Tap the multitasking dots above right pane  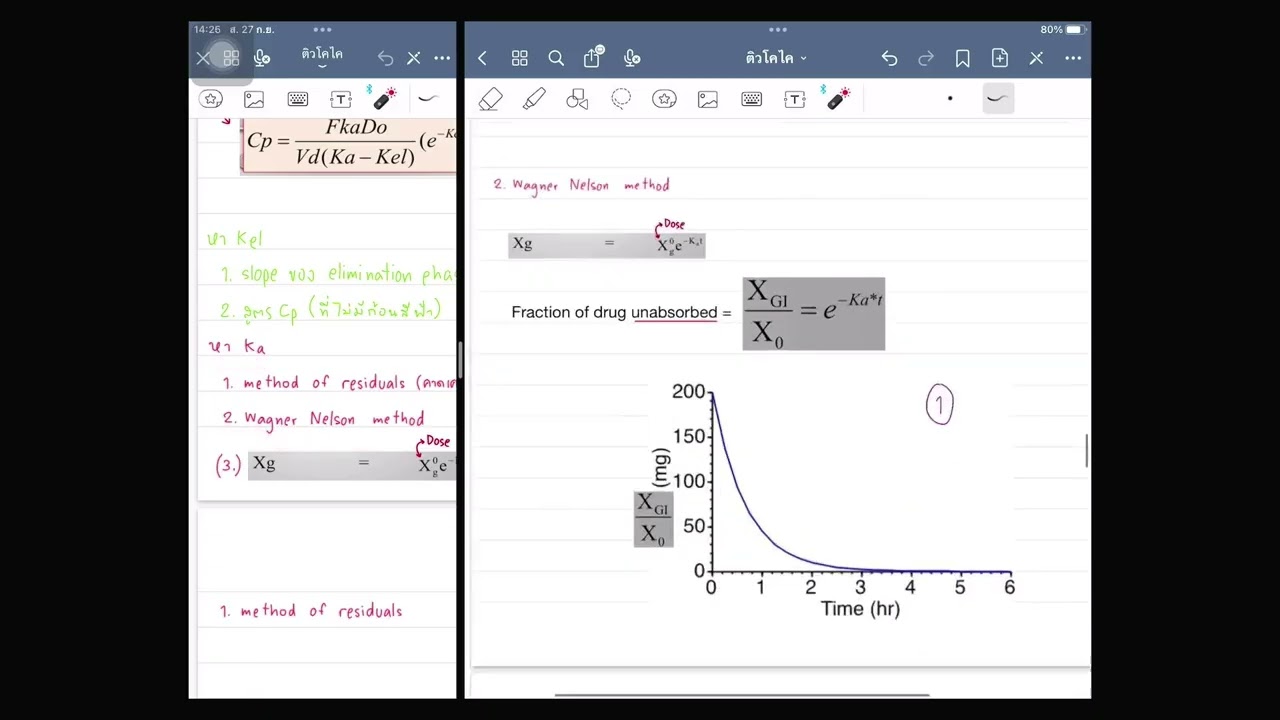pos(778,30)
